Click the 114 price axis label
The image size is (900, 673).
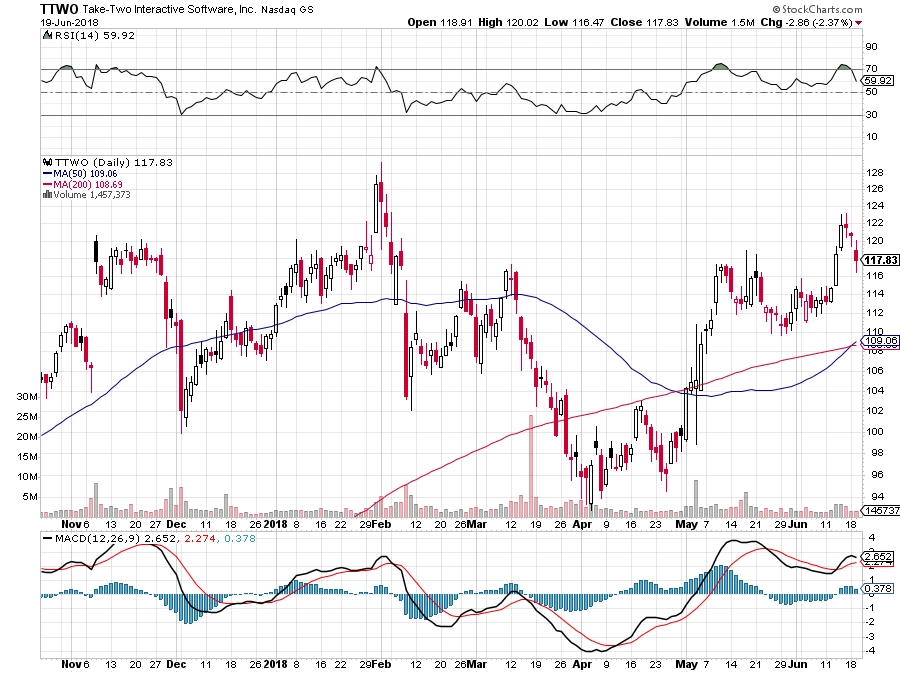pos(875,294)
